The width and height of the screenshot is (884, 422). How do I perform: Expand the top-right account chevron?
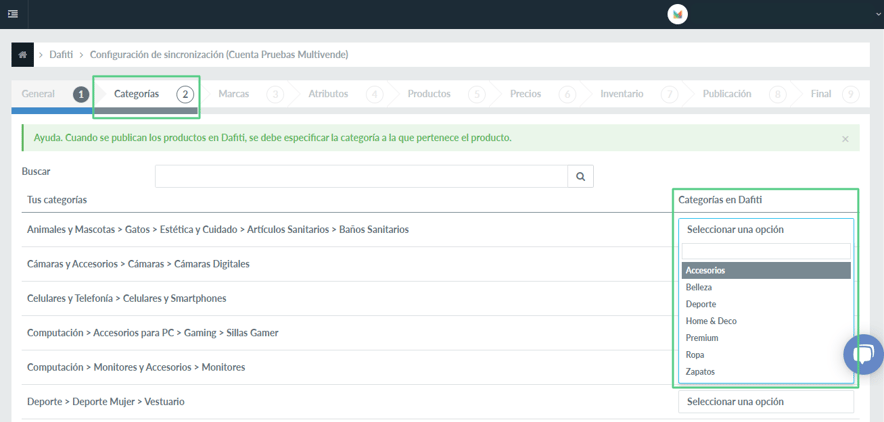tap(879, 15)
